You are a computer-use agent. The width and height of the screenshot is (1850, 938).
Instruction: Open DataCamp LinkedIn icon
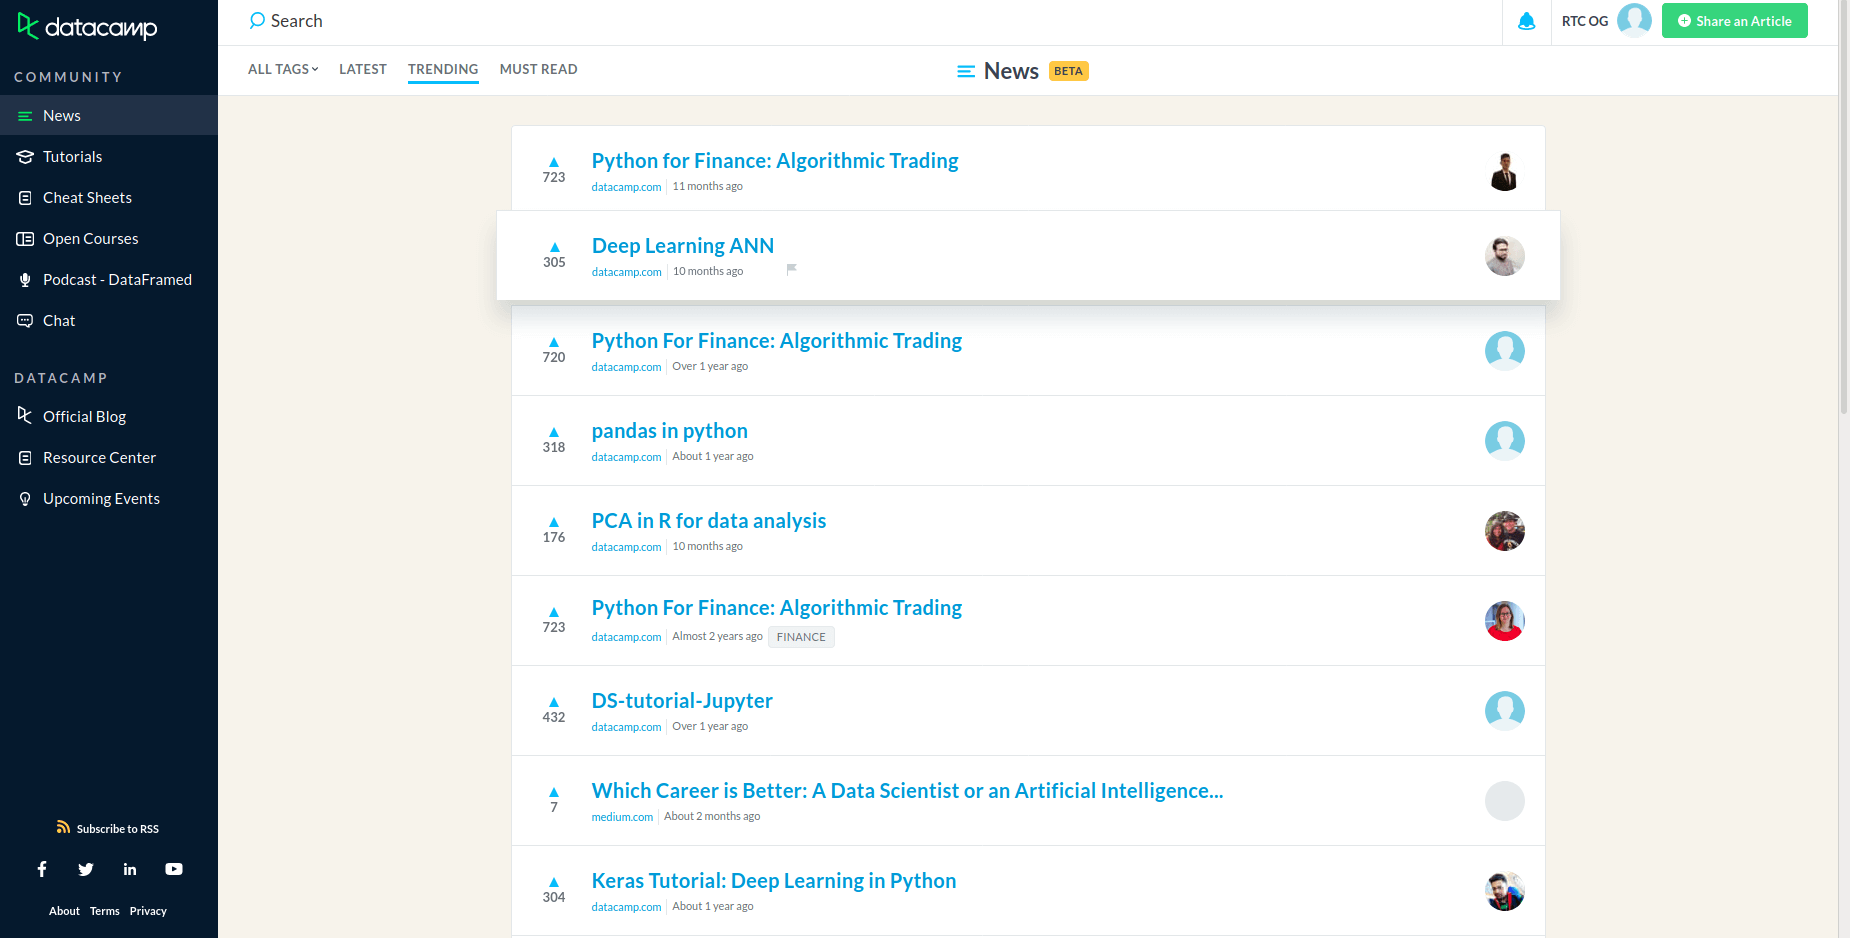tap(130, 869)
